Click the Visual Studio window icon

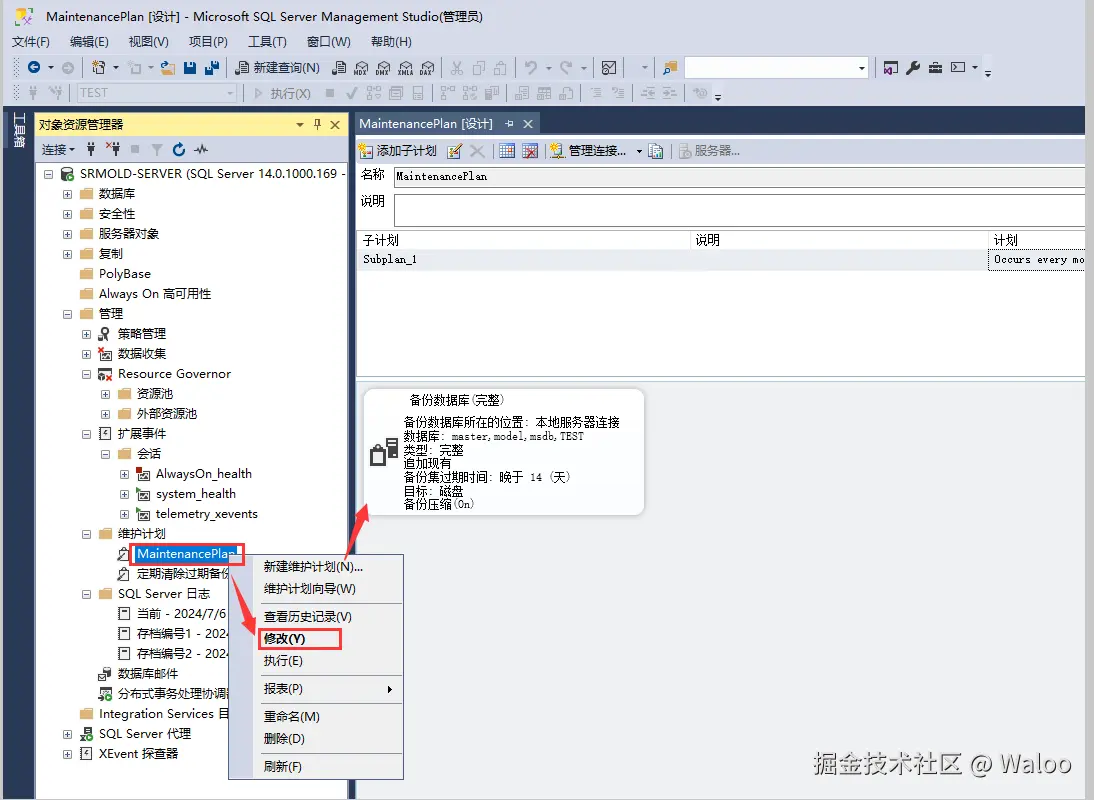tap(890, 68)
